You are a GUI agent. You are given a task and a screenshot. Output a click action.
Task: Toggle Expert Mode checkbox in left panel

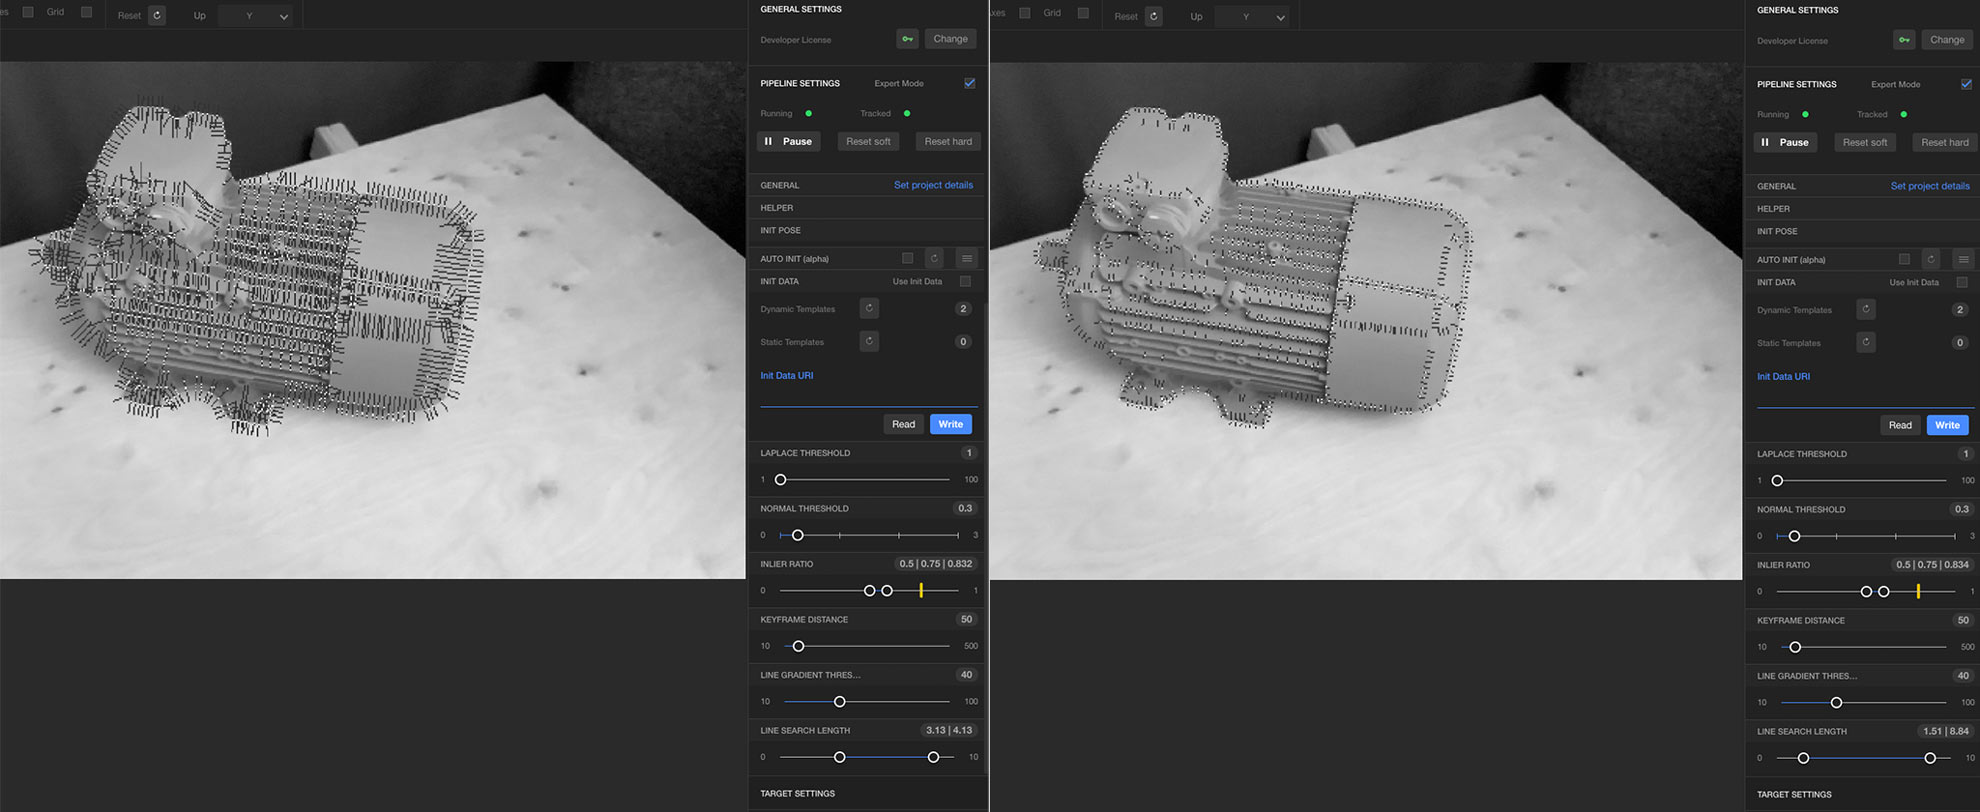pyautogui.click(x=969, y=83)
